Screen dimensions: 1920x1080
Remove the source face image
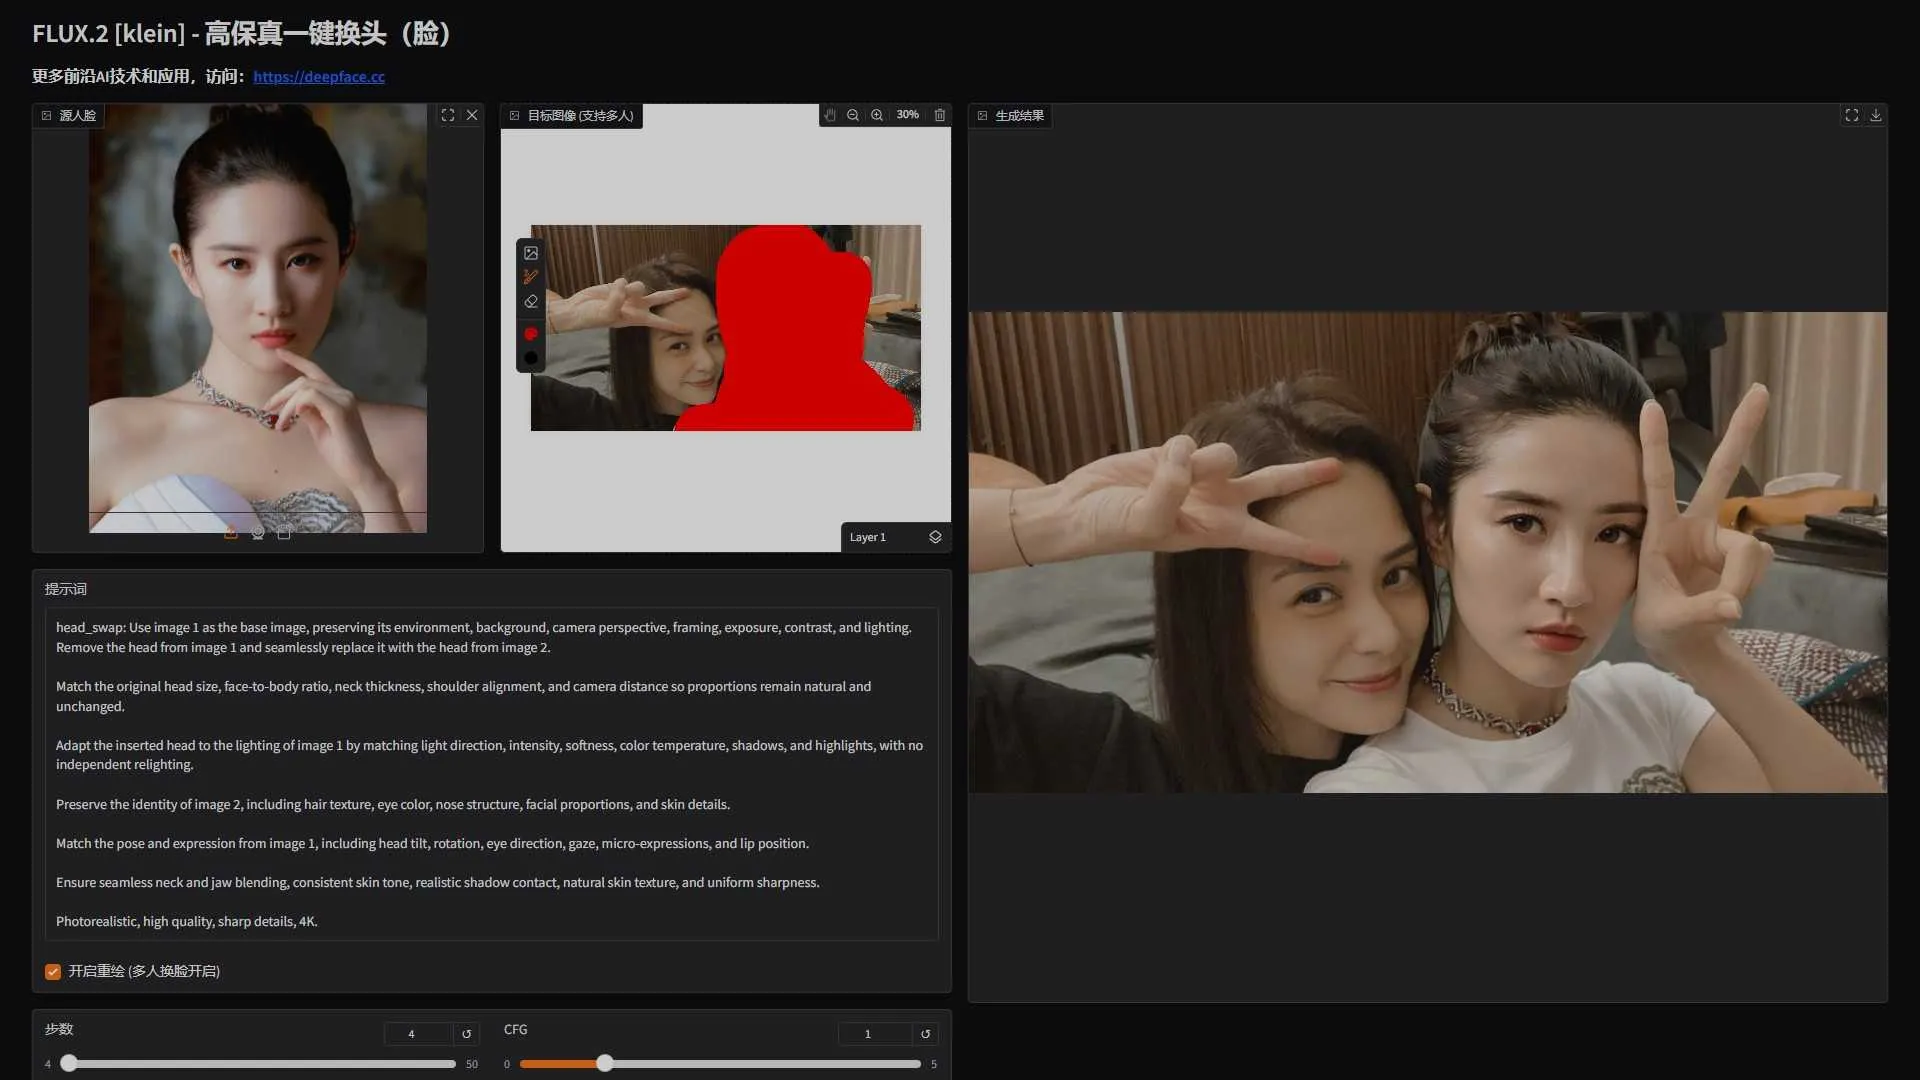472,115
